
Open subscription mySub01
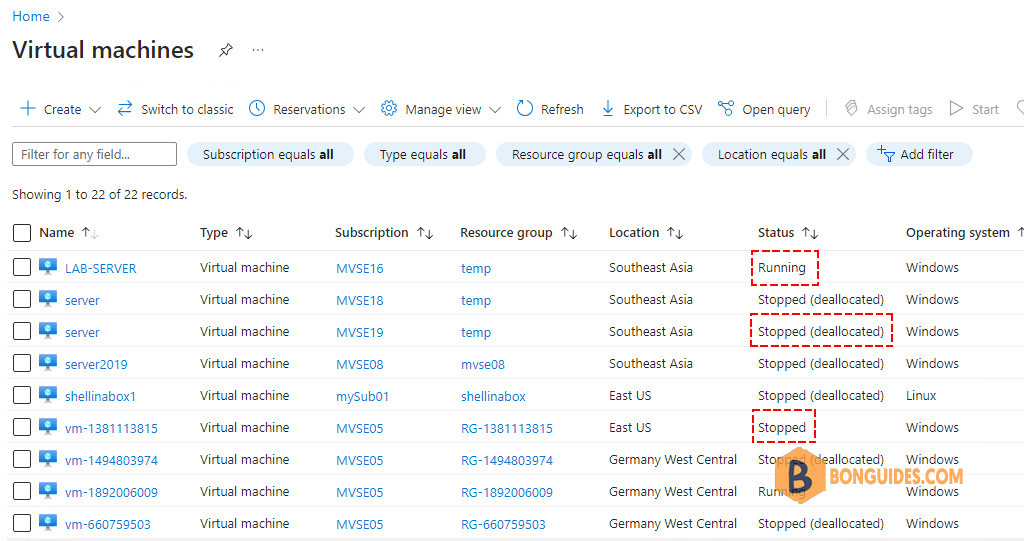point(362,397)
